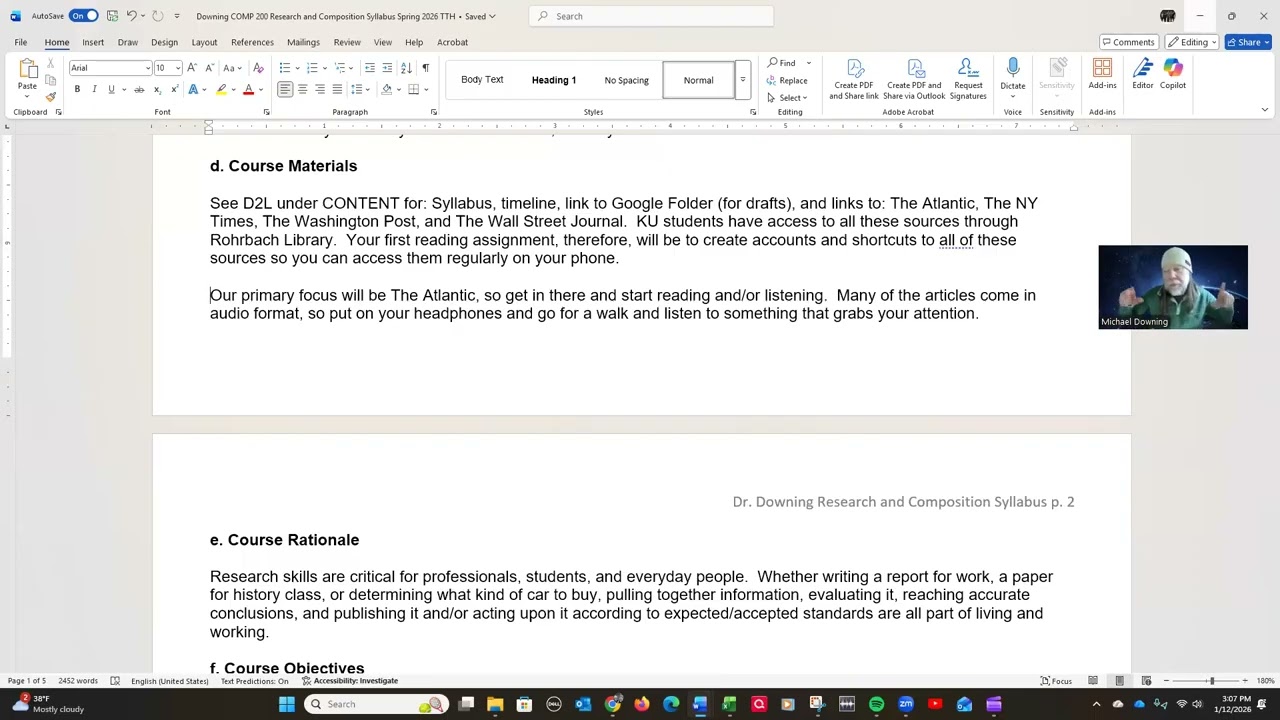
Task: Start Dictate with microphone icon
Action: tap(1012, 70)
